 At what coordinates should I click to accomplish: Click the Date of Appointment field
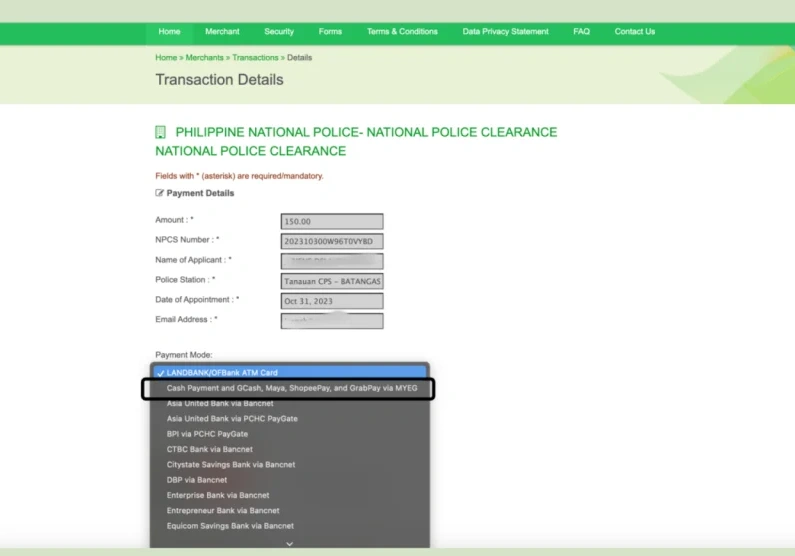coord(332,301)
